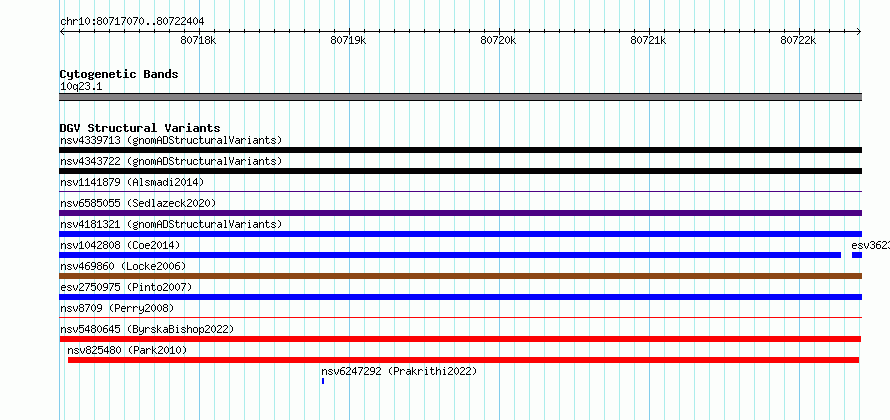
Task: Click the gray 10q23.1 cytogenetic band bar
Action: (x=461, y=97)
